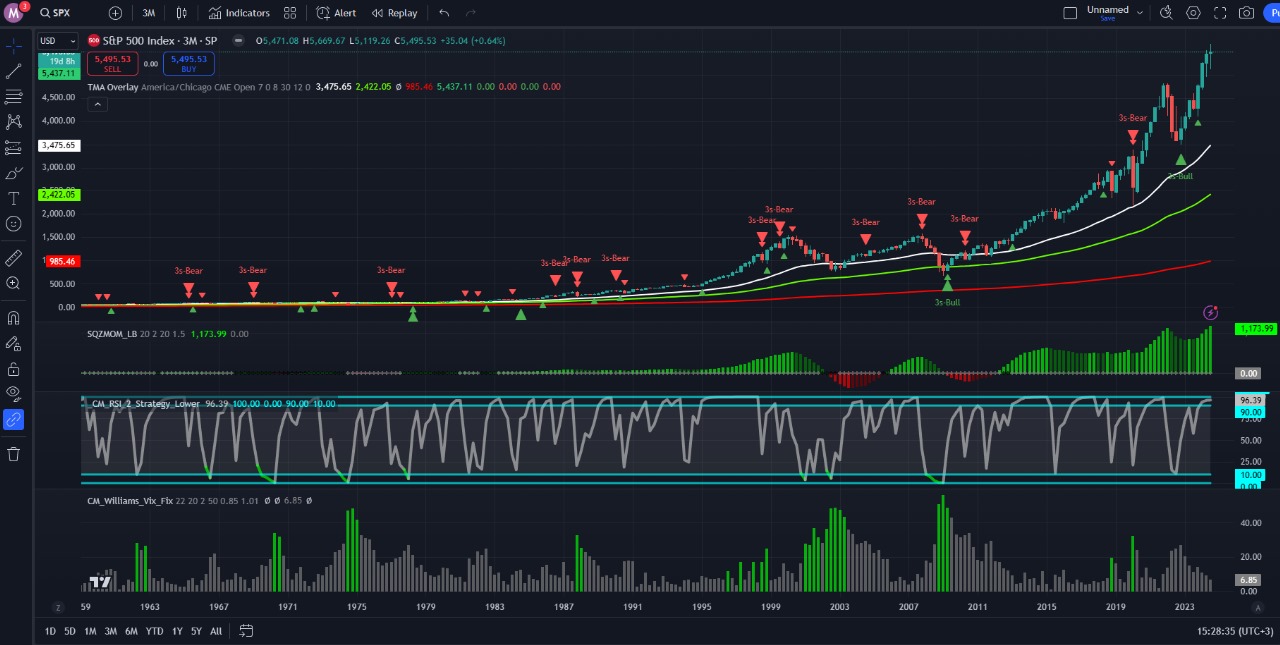Take a chart snapshot with camera icon

1246,13
